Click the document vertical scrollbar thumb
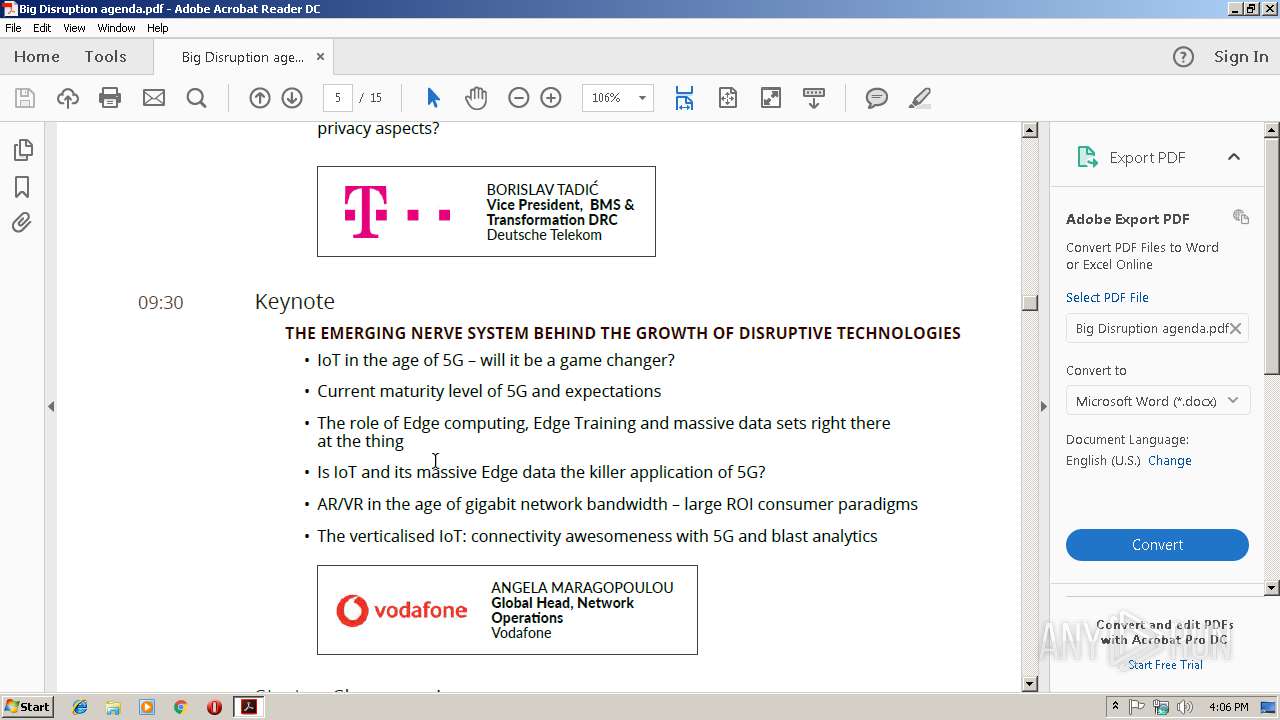This screenshot has width=1280, height=720. click(1030, 303)
